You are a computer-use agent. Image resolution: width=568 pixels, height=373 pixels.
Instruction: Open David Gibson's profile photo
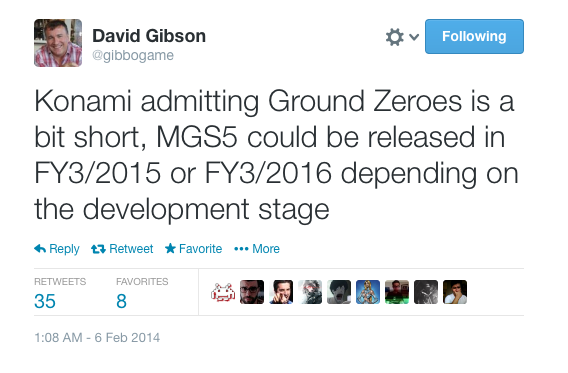click(58, 43)
